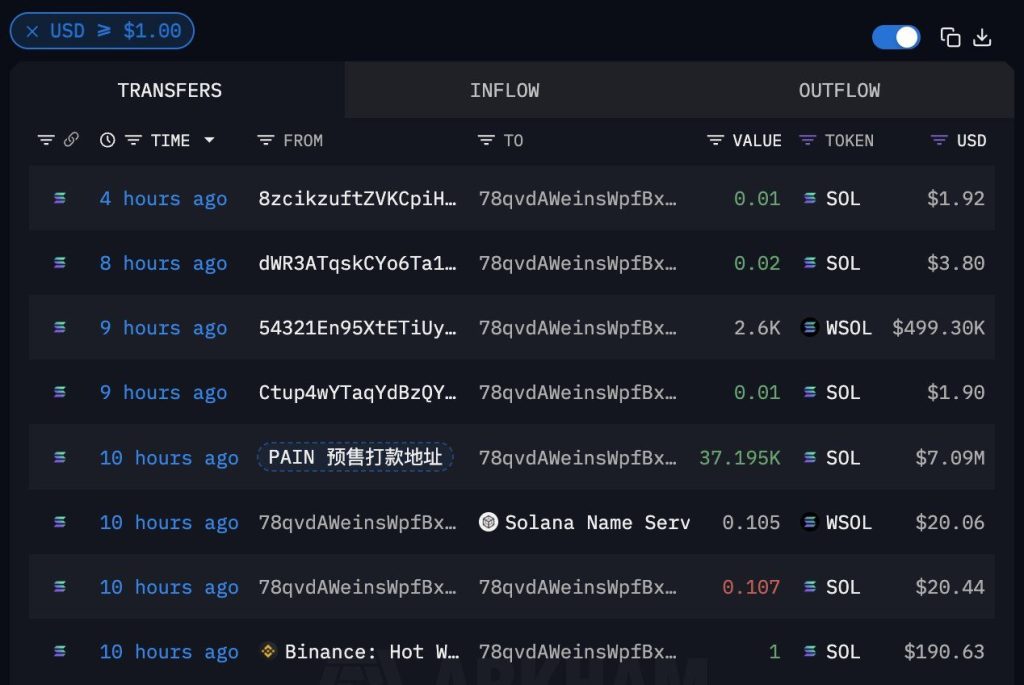Switch to the OUTFLOW tab
This screenshot has height=685, width=1024.
pyautogui.click(x=839, y=90)
